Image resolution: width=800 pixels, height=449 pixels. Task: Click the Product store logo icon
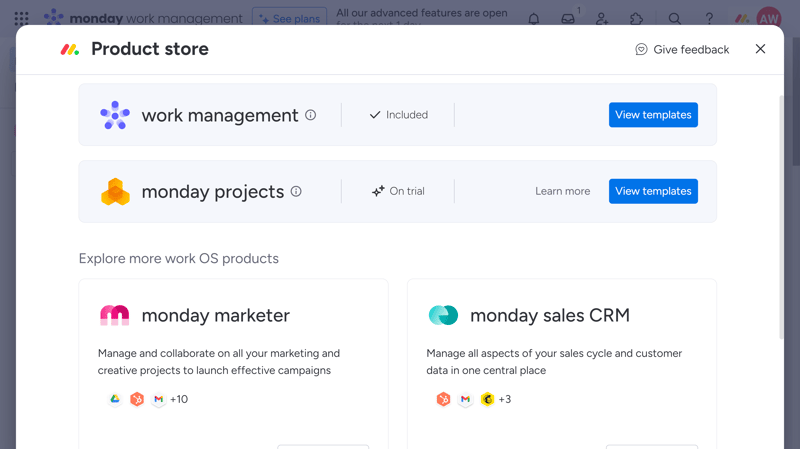[x=70, y=49]
